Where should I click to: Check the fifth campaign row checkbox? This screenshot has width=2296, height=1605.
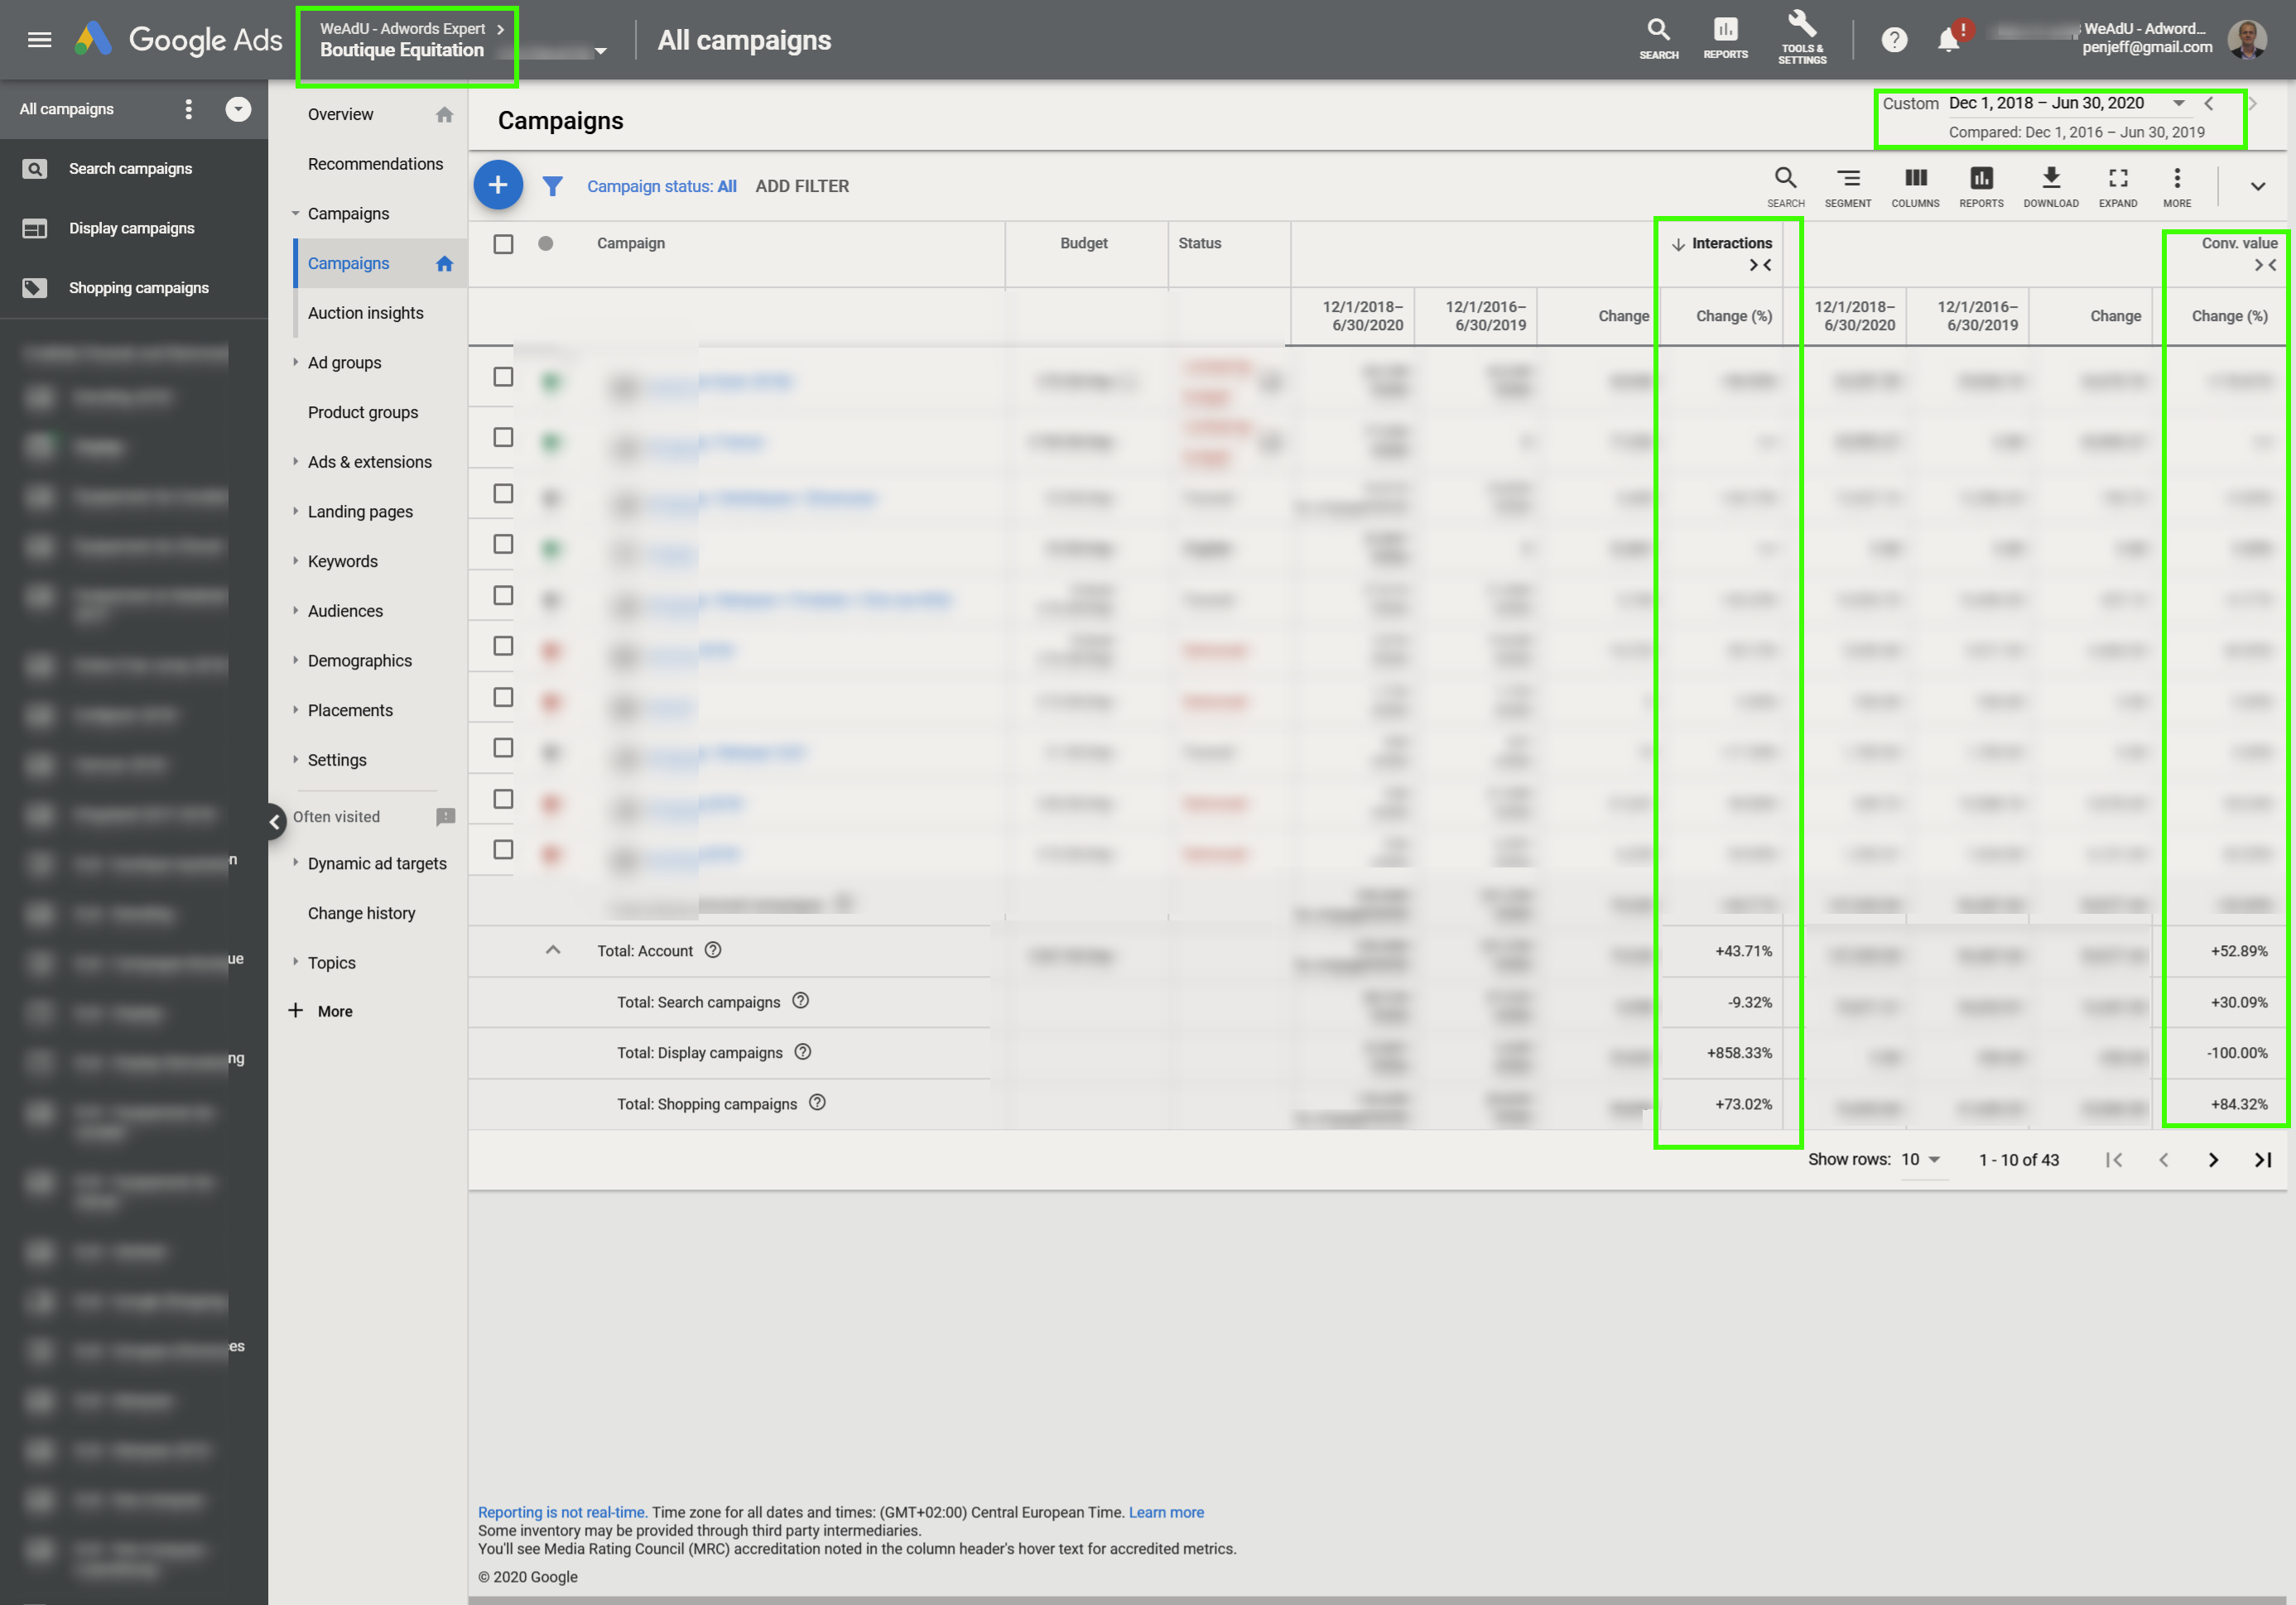(503, 596)
